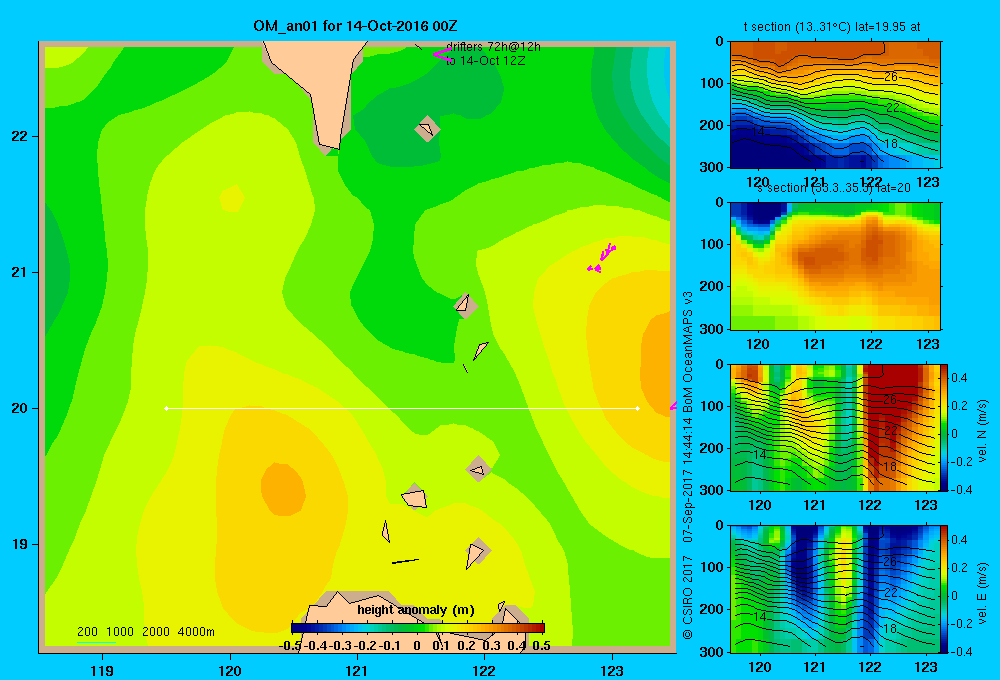Screen dimensions: 1000x680
Task: Click the title 'OM_an01 for 14-Oct-2016 00Z'
Action: click(355, 26)
